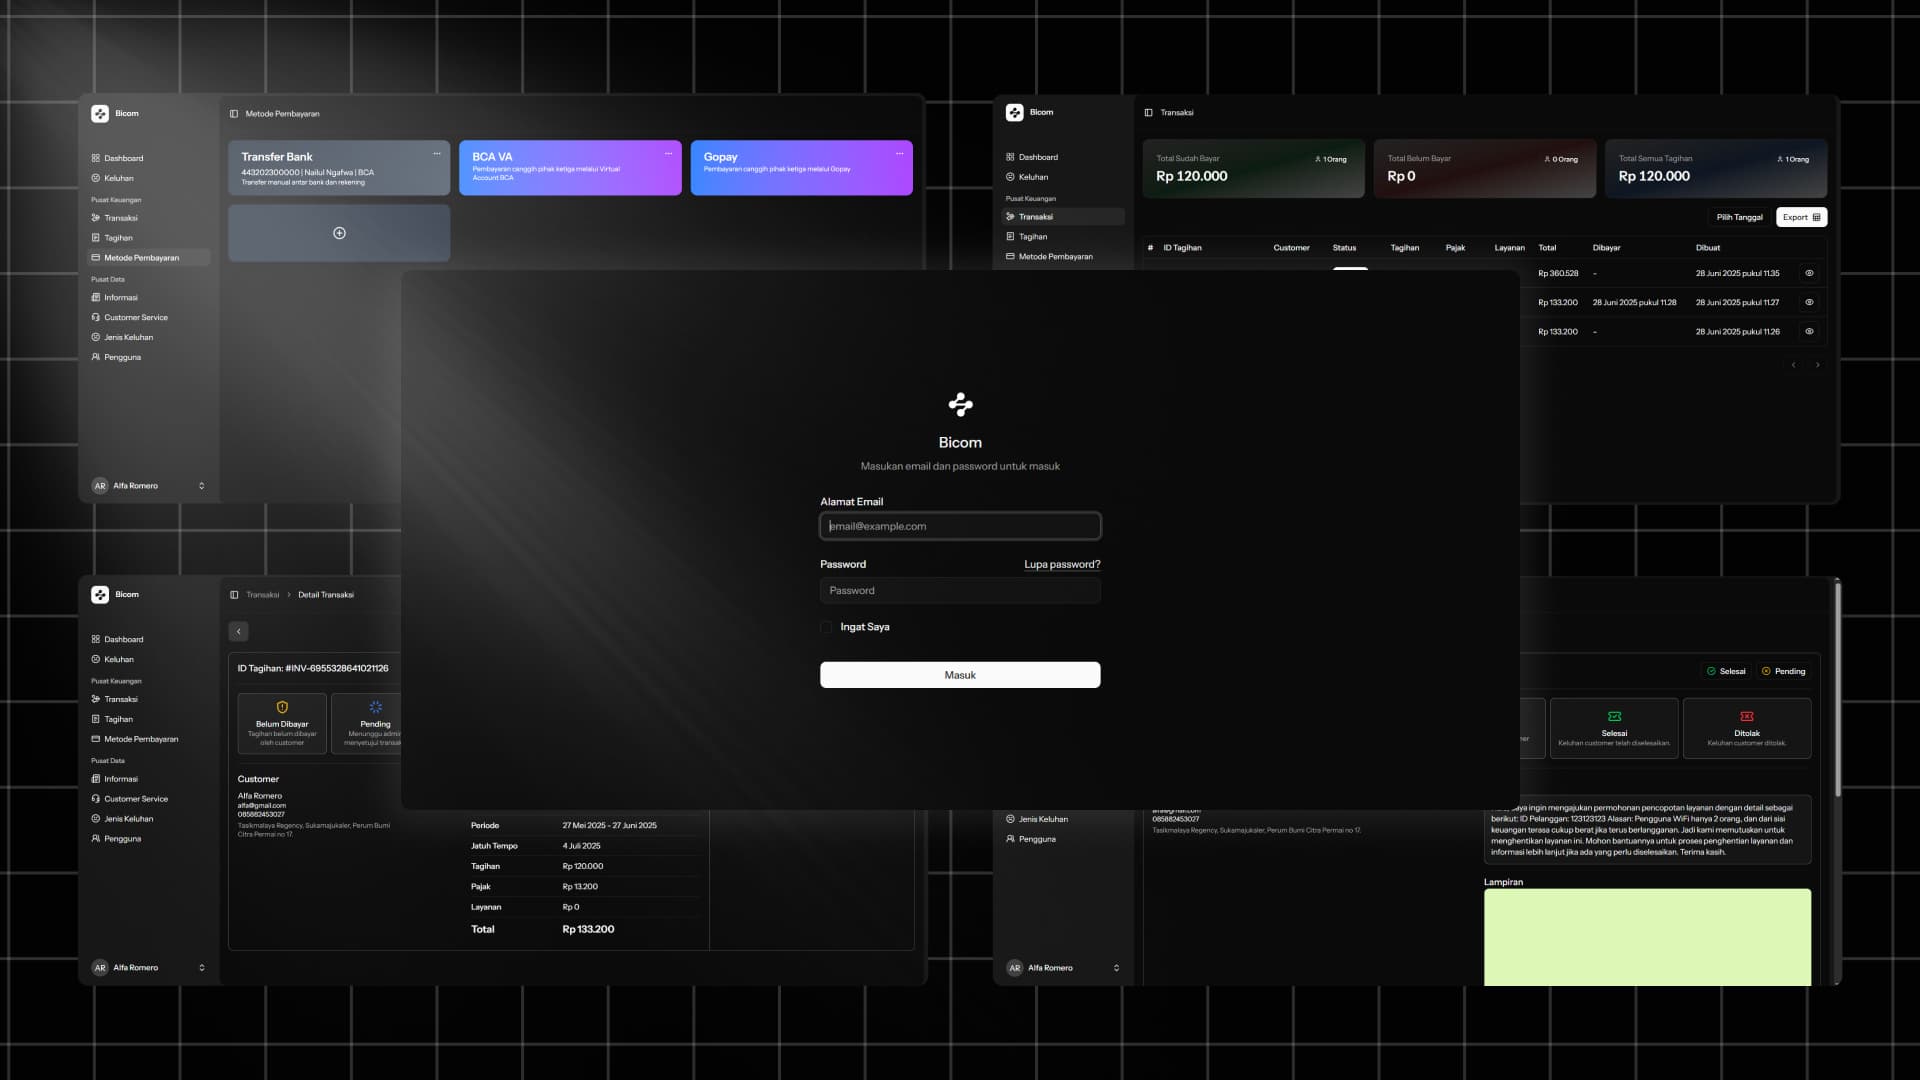
Task: Focus the Alamat Email input field
Action: click(960, 526)
